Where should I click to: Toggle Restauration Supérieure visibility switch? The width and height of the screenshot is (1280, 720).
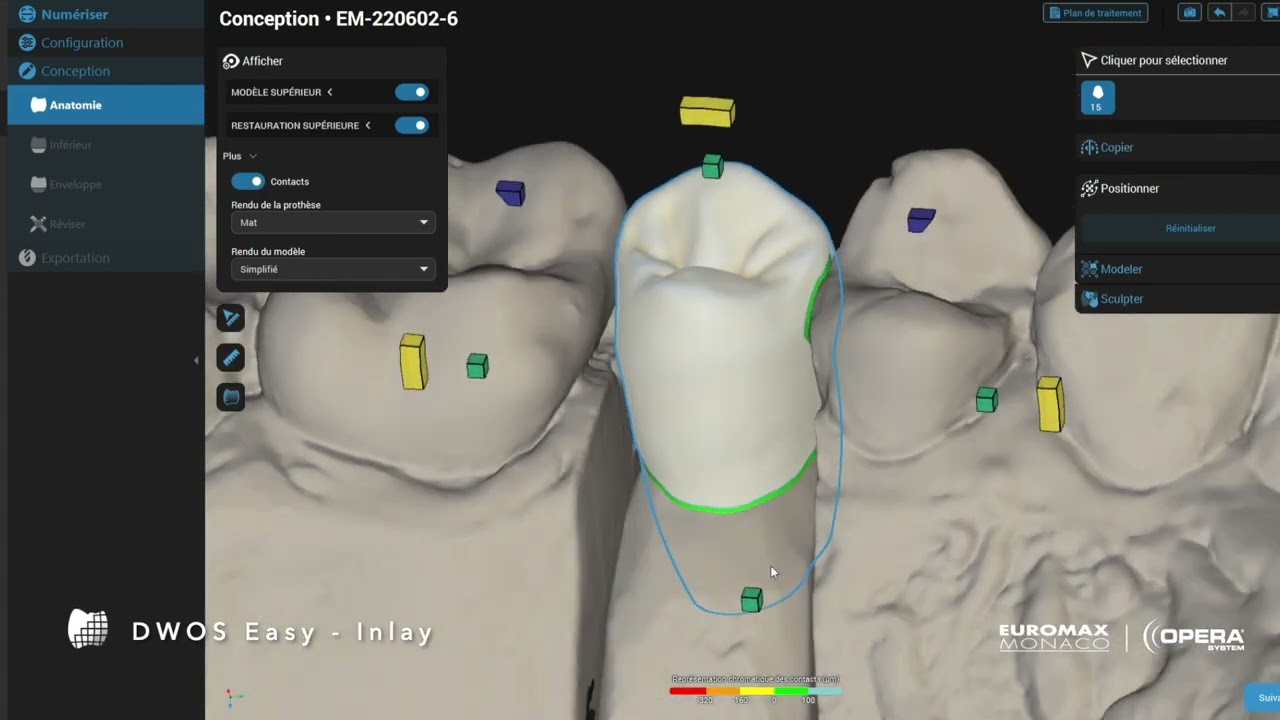412,125
